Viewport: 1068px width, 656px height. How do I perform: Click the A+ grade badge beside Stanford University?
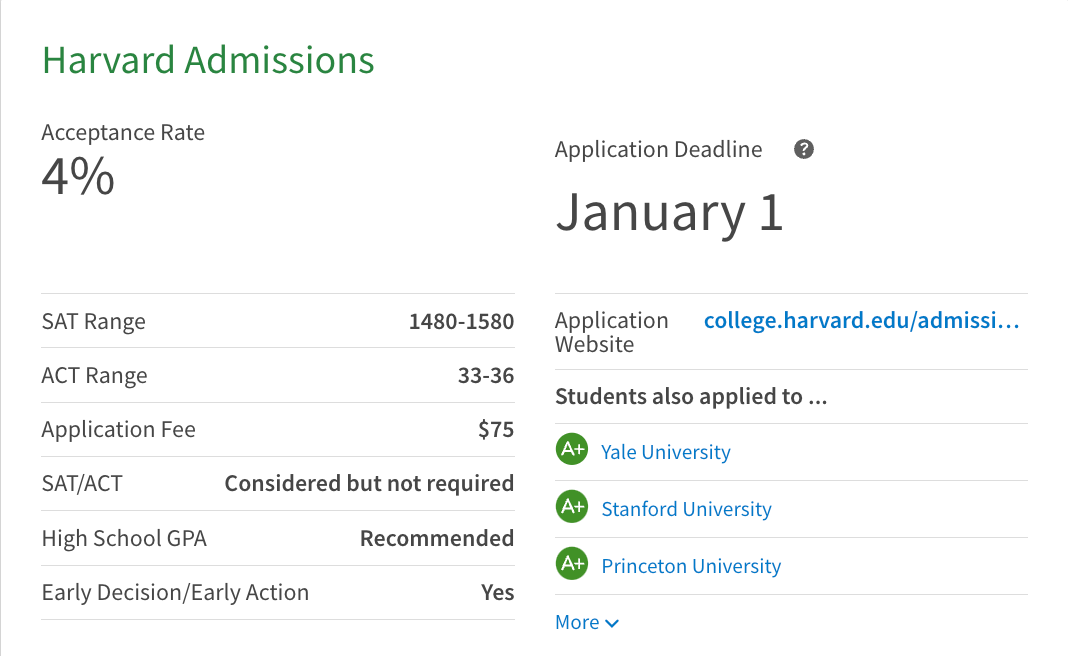[572, 507]
